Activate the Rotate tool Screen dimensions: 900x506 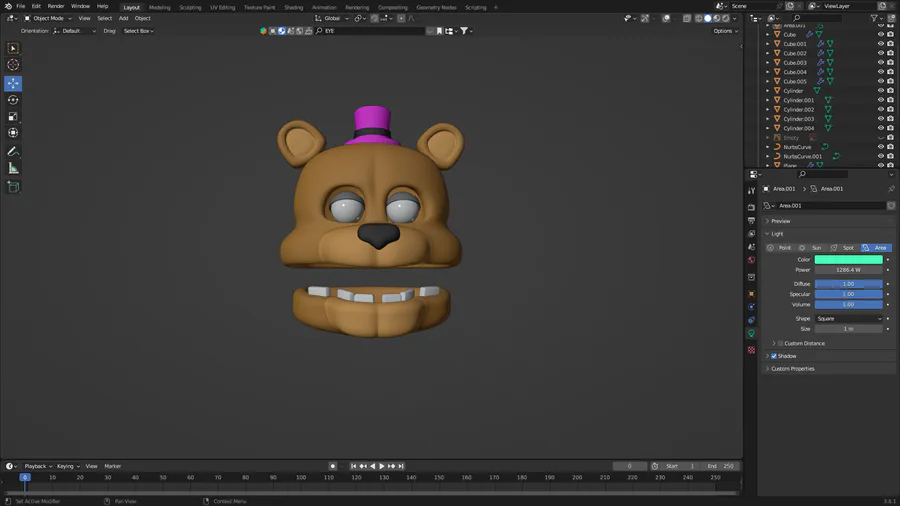(13, 100)
